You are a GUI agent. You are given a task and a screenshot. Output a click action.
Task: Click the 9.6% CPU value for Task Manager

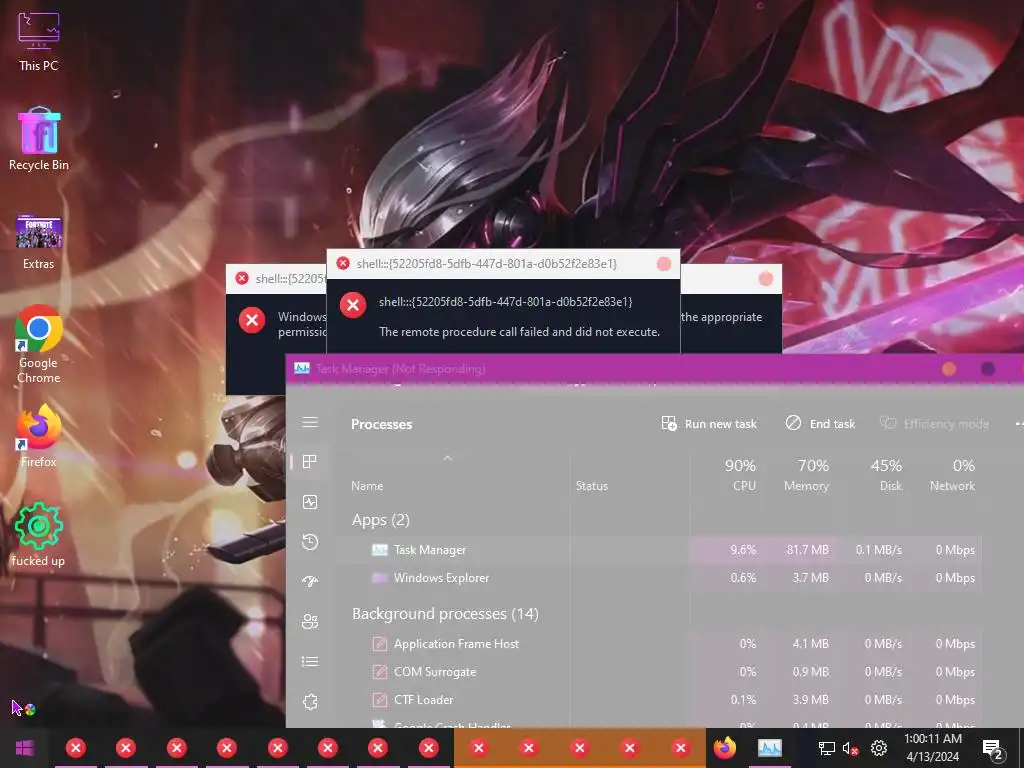tap(743, 550)
